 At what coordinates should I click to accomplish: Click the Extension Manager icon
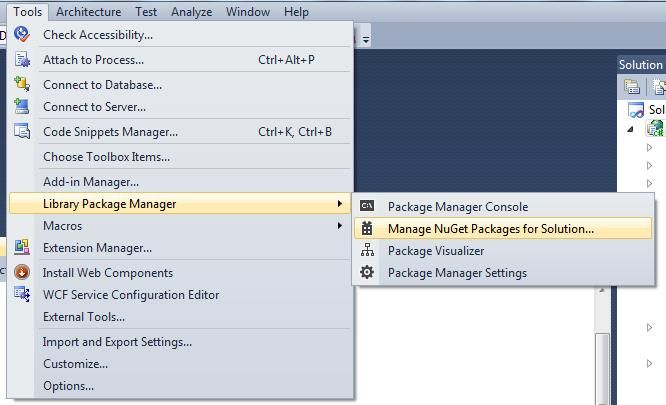[x=22, y=247]
